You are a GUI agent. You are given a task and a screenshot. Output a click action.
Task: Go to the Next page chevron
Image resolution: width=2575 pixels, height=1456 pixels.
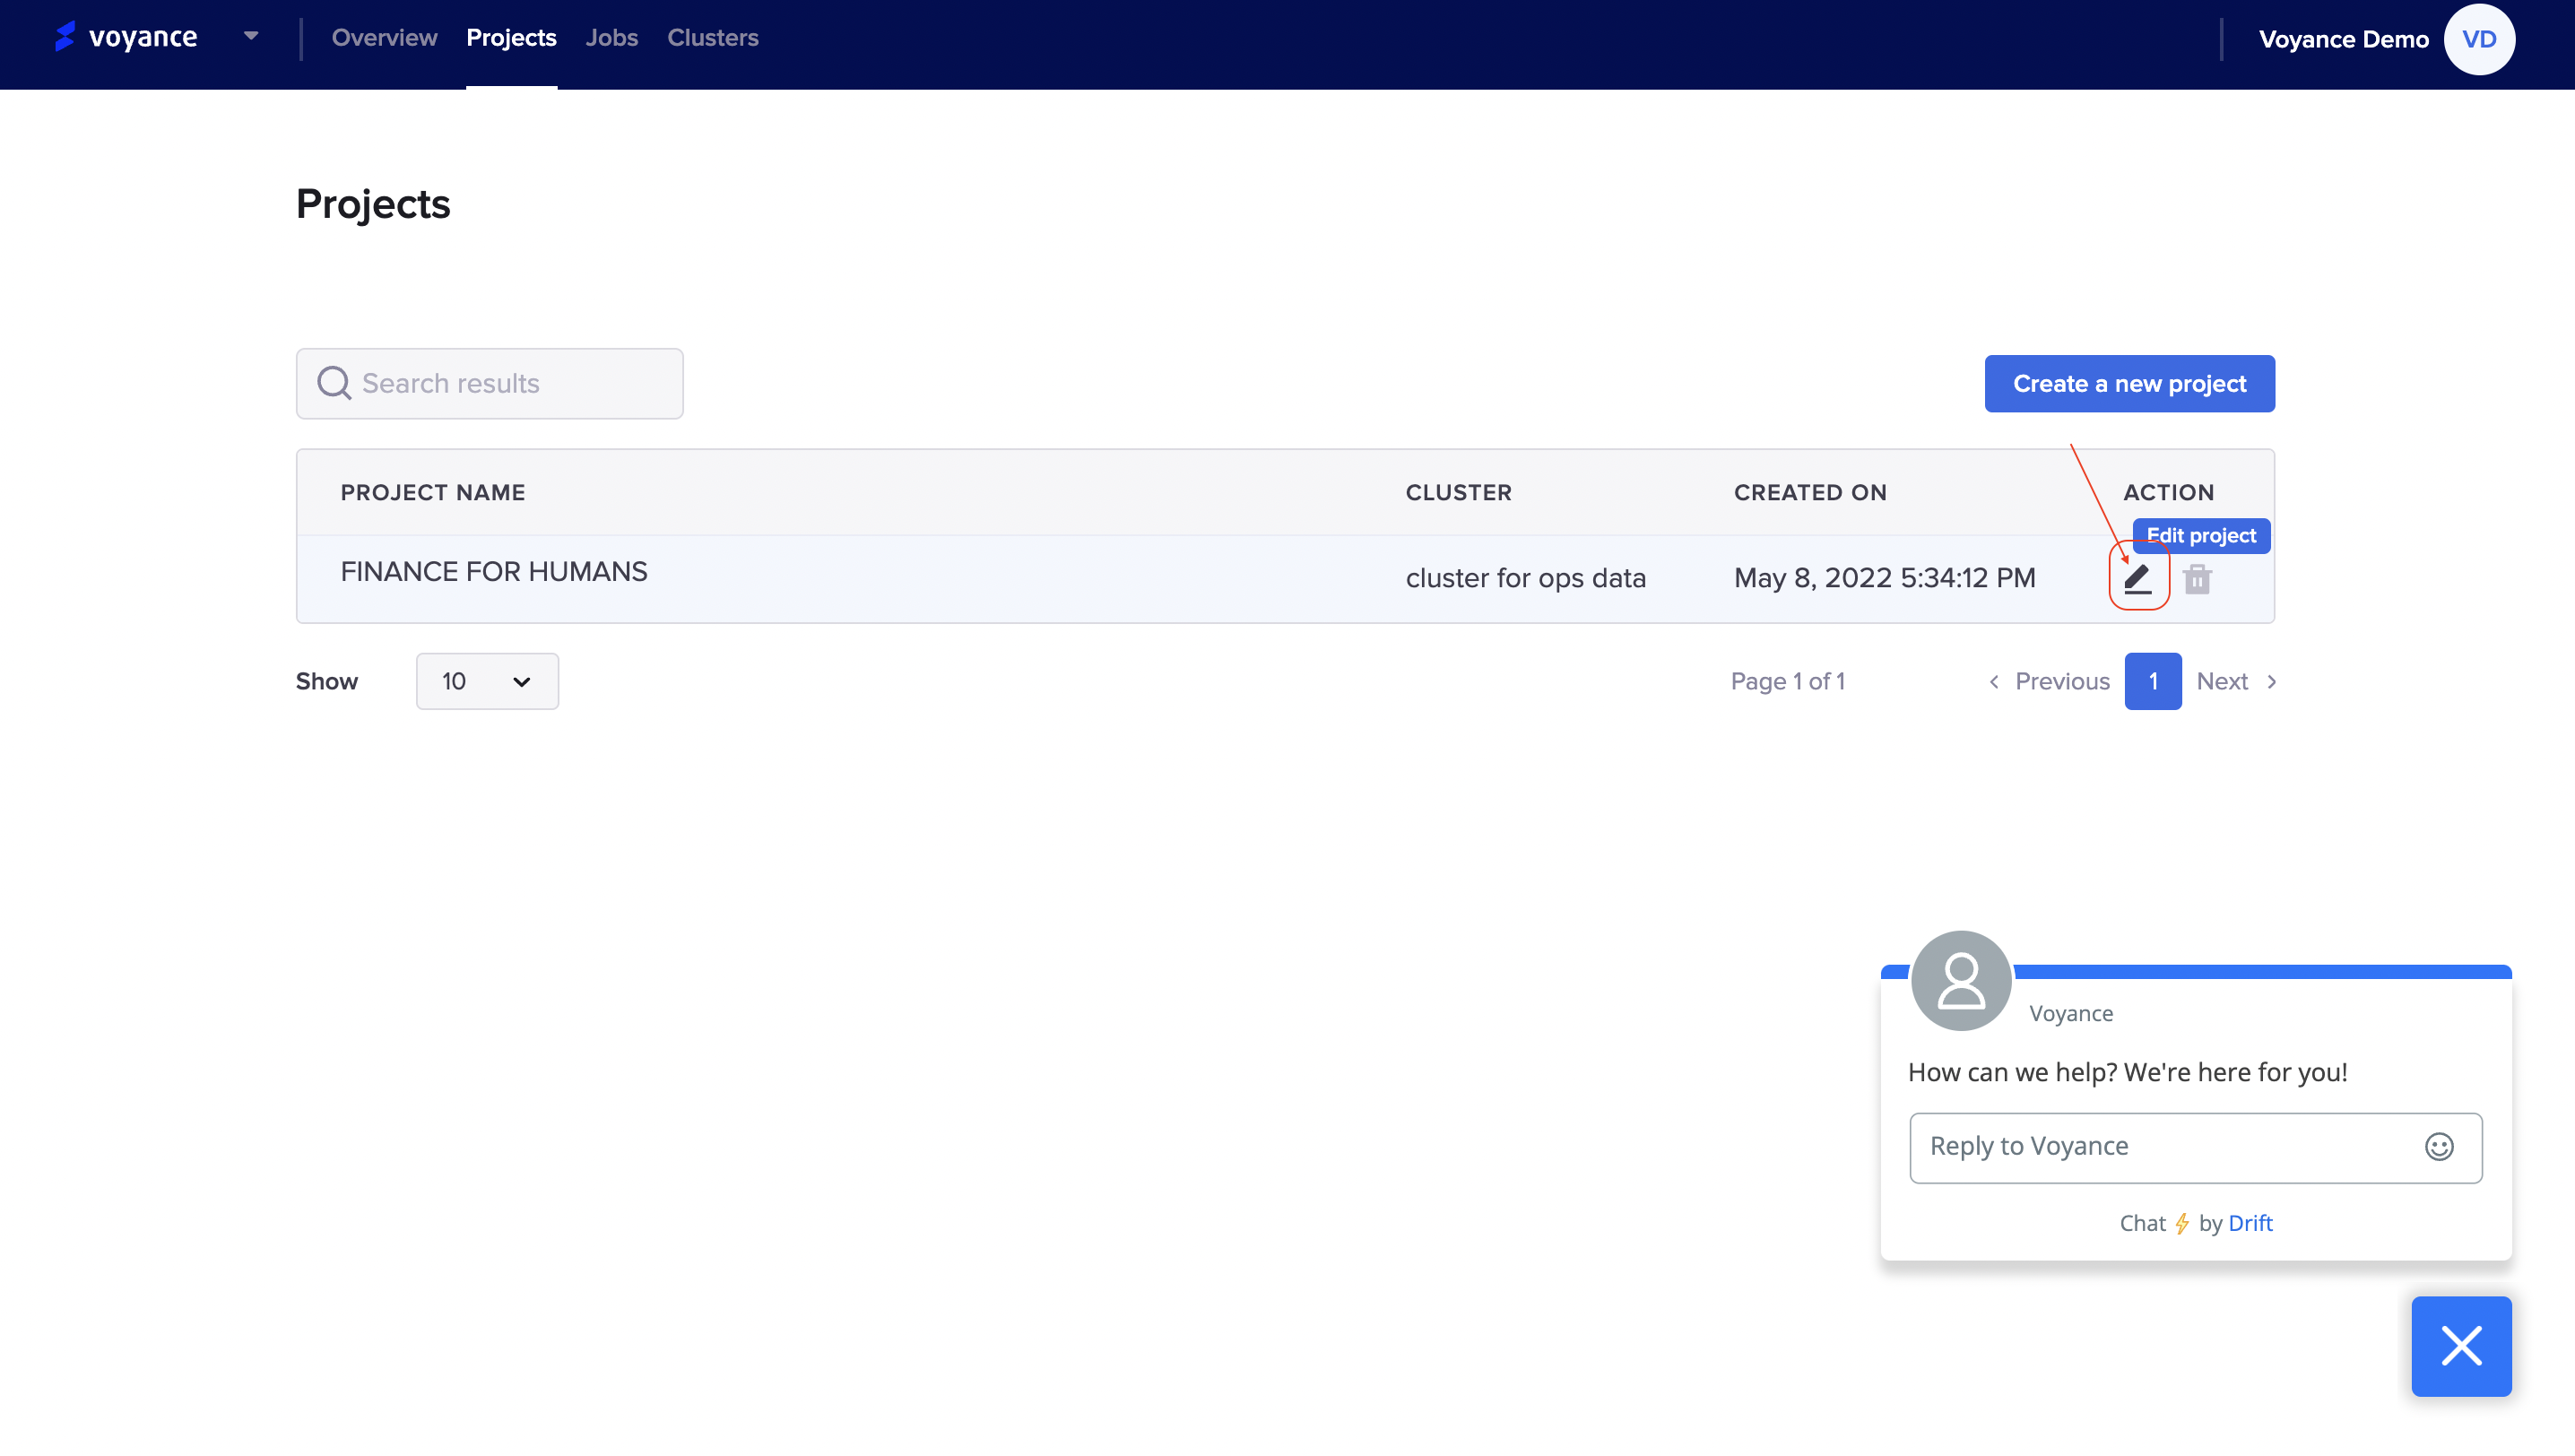click(x=2272, y=681)
